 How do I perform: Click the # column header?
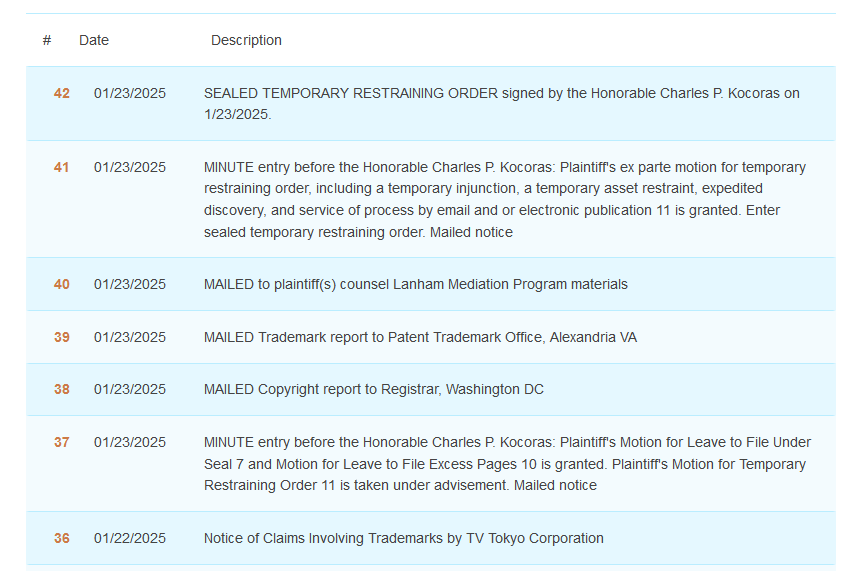47,40
